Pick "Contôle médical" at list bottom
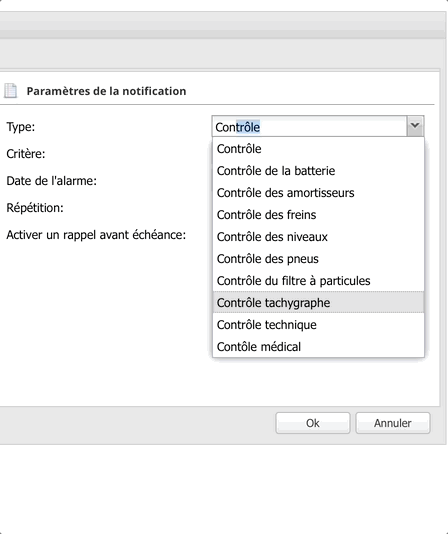Viewport: 448px width, 534px height. point(318,347)
